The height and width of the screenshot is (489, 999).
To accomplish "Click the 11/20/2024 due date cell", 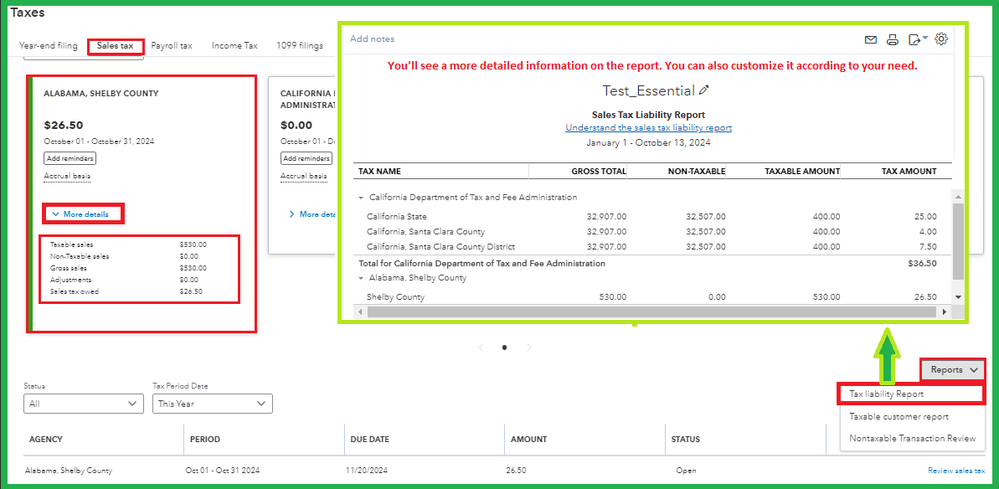I will [369, 471].
